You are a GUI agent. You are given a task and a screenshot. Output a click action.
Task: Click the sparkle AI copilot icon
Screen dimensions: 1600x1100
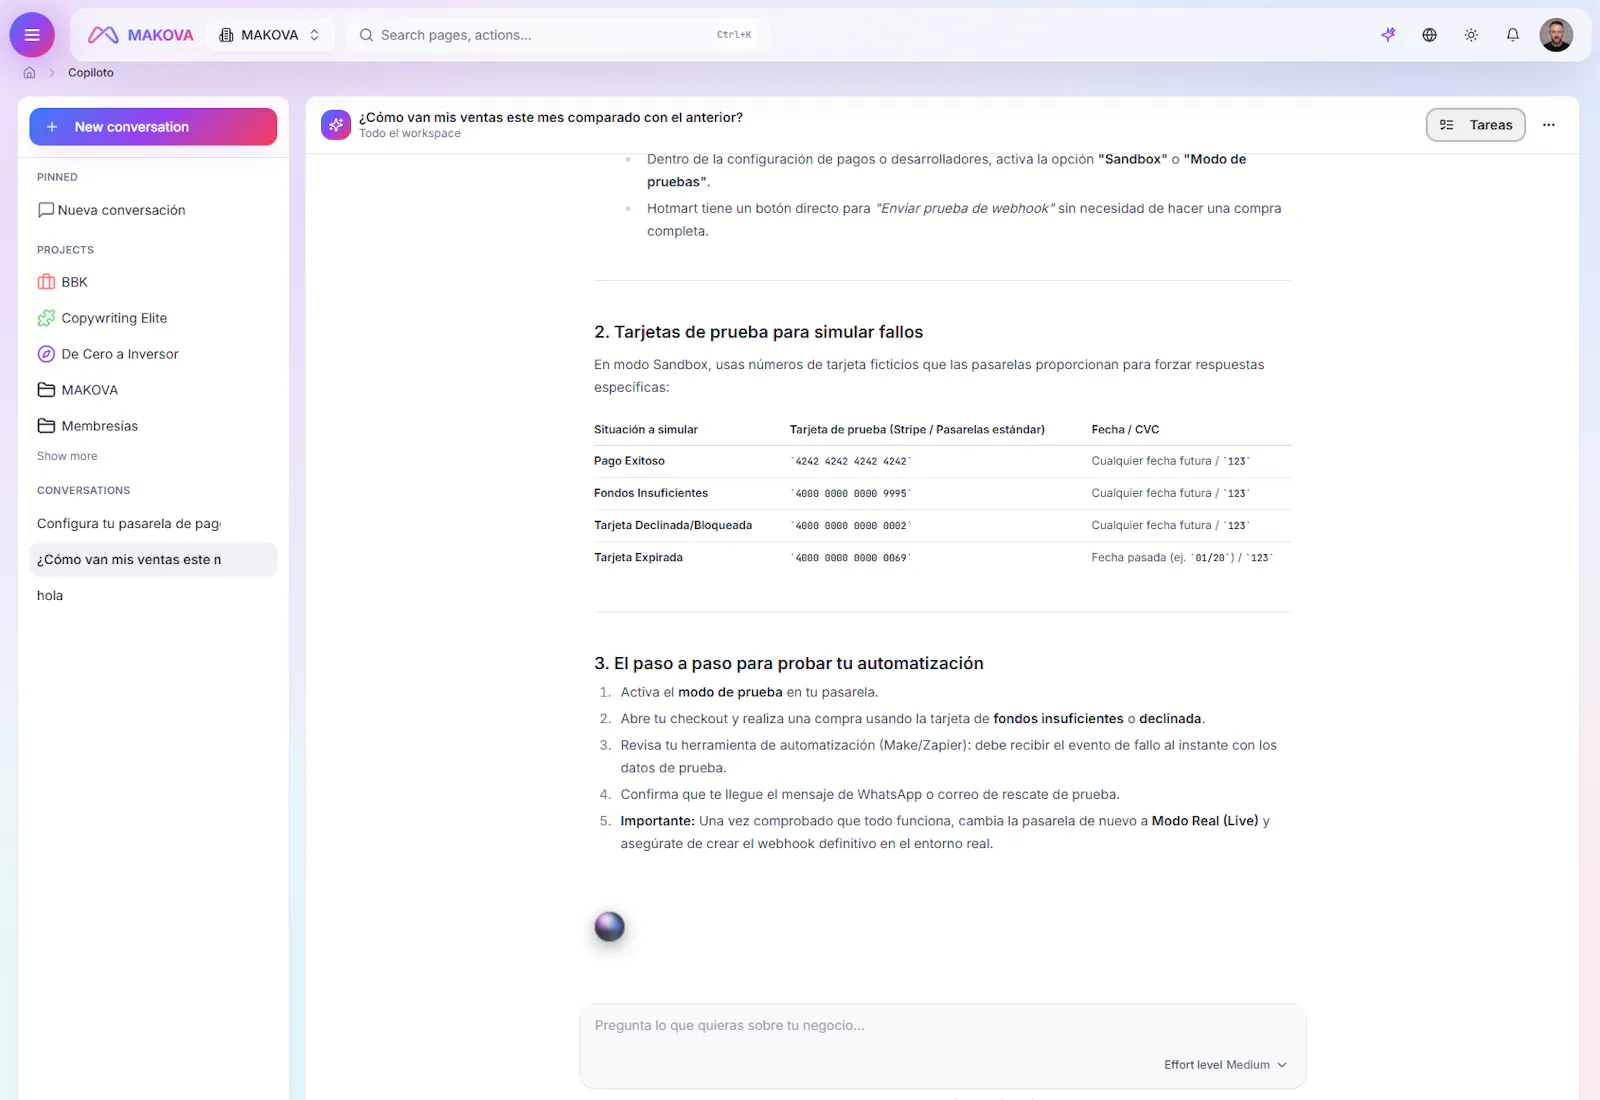pos(1388,35)
